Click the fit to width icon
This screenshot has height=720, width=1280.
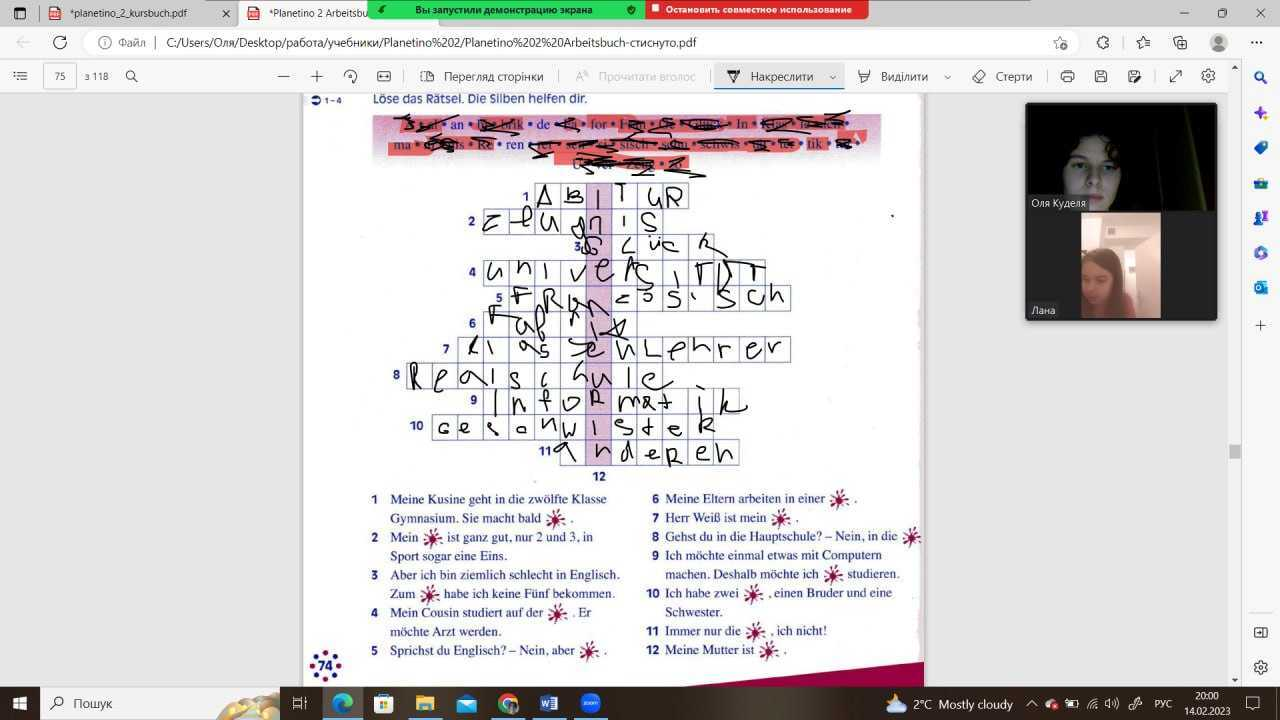point(384,76)
